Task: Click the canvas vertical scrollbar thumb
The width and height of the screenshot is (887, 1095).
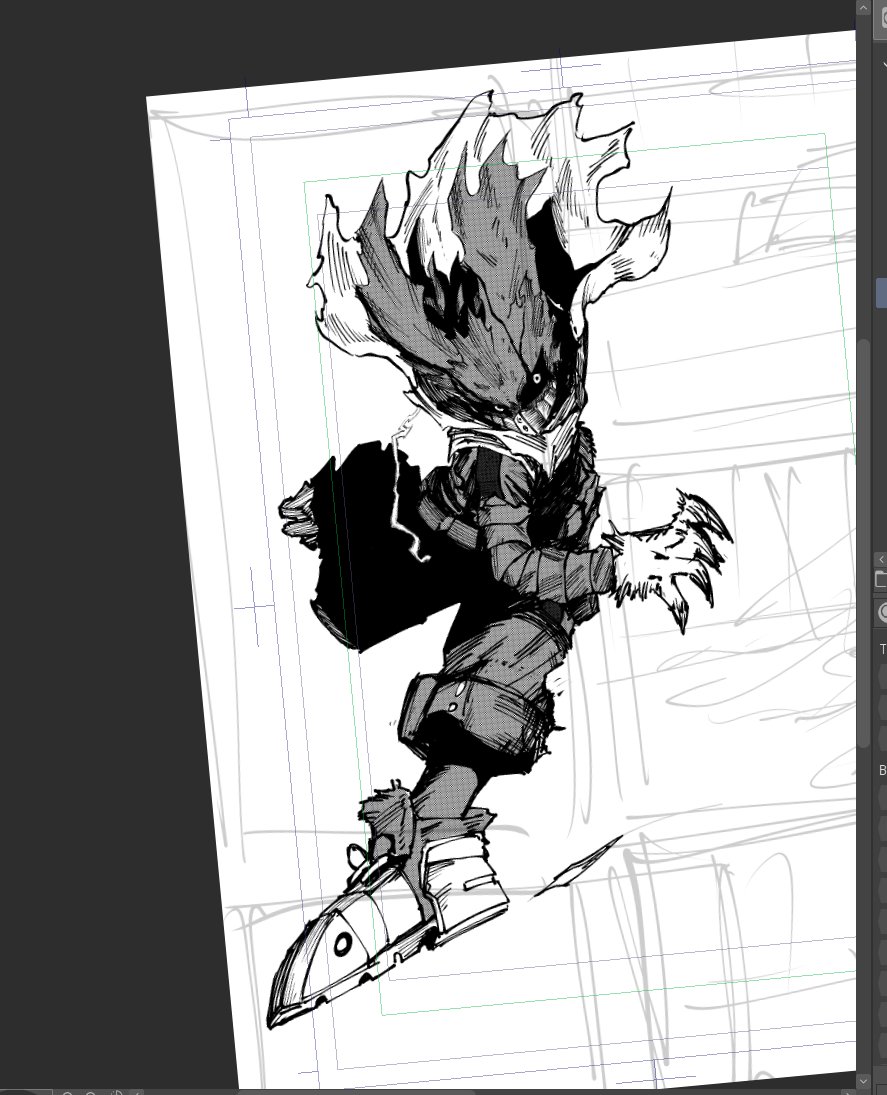Action: (864, 545)
